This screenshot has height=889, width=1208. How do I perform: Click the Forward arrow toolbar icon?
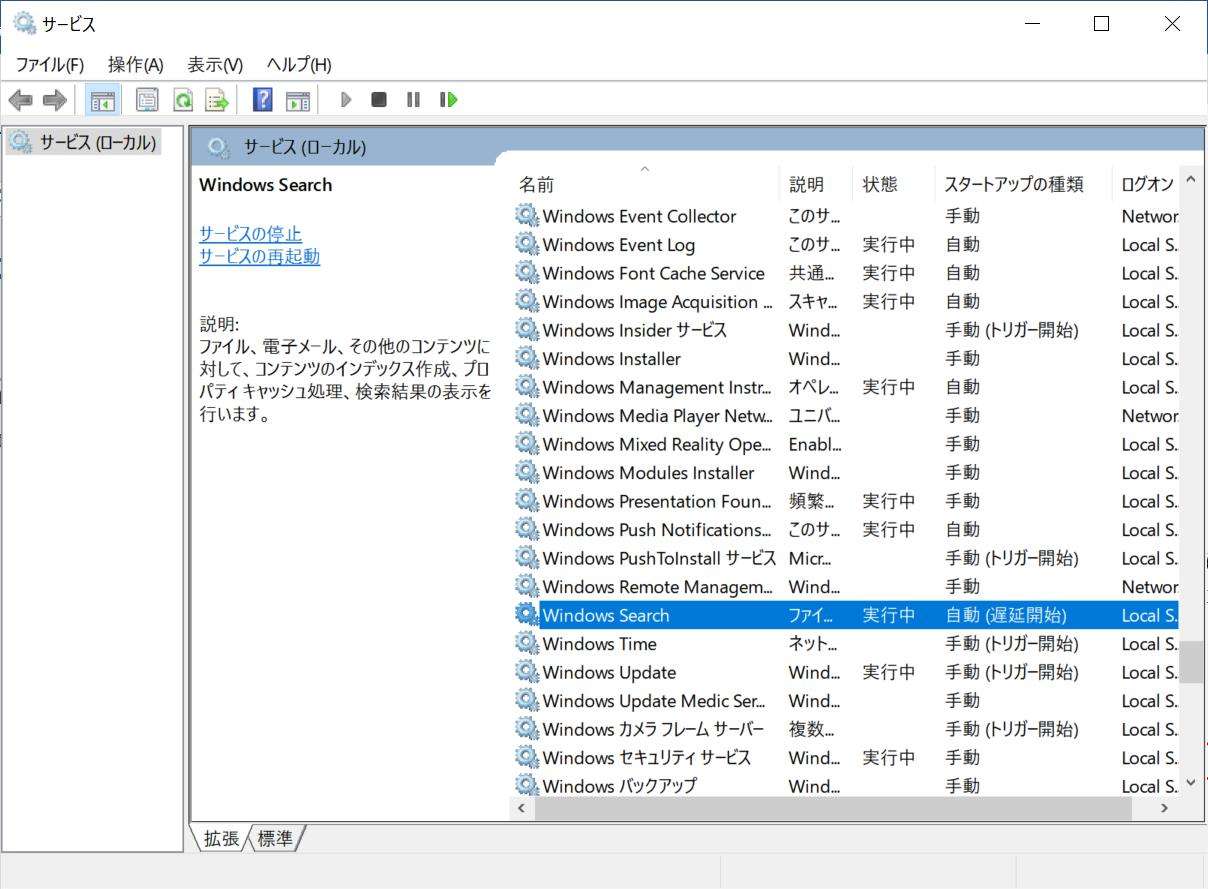(x=54, y=100)
